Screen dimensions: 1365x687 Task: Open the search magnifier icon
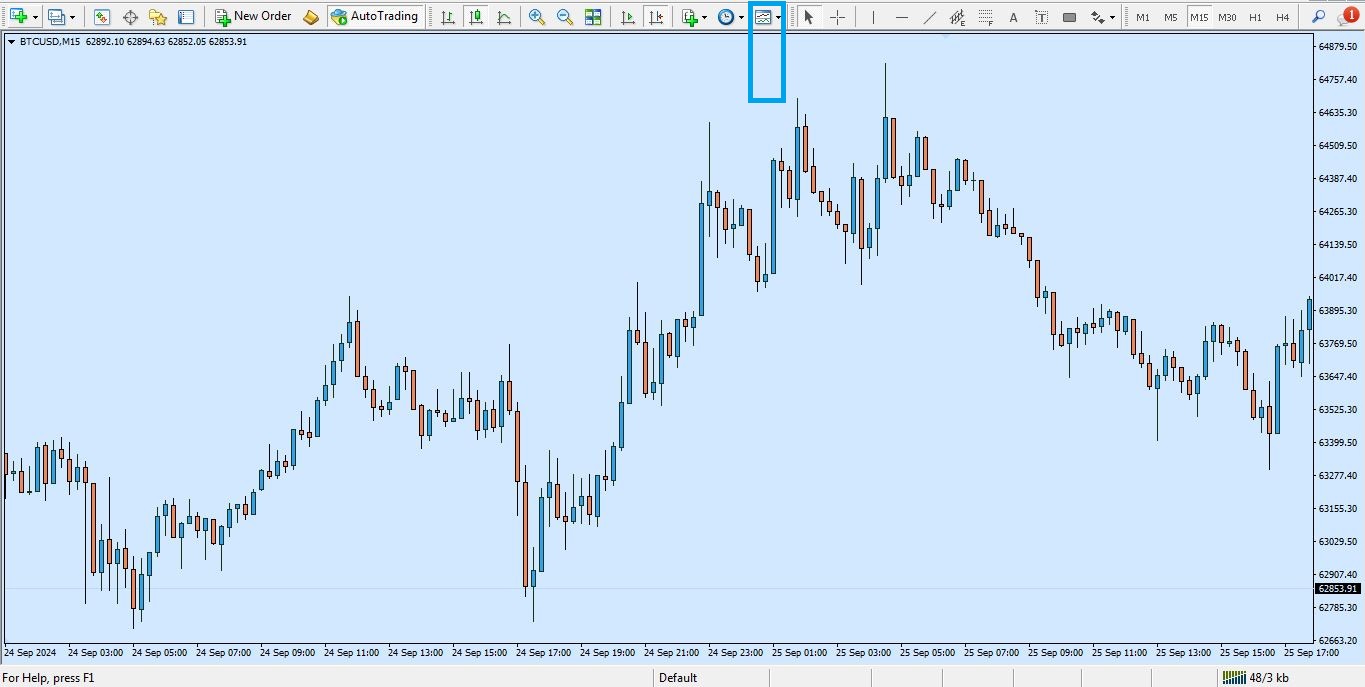pyautogui.click(x=1318, y=17)
